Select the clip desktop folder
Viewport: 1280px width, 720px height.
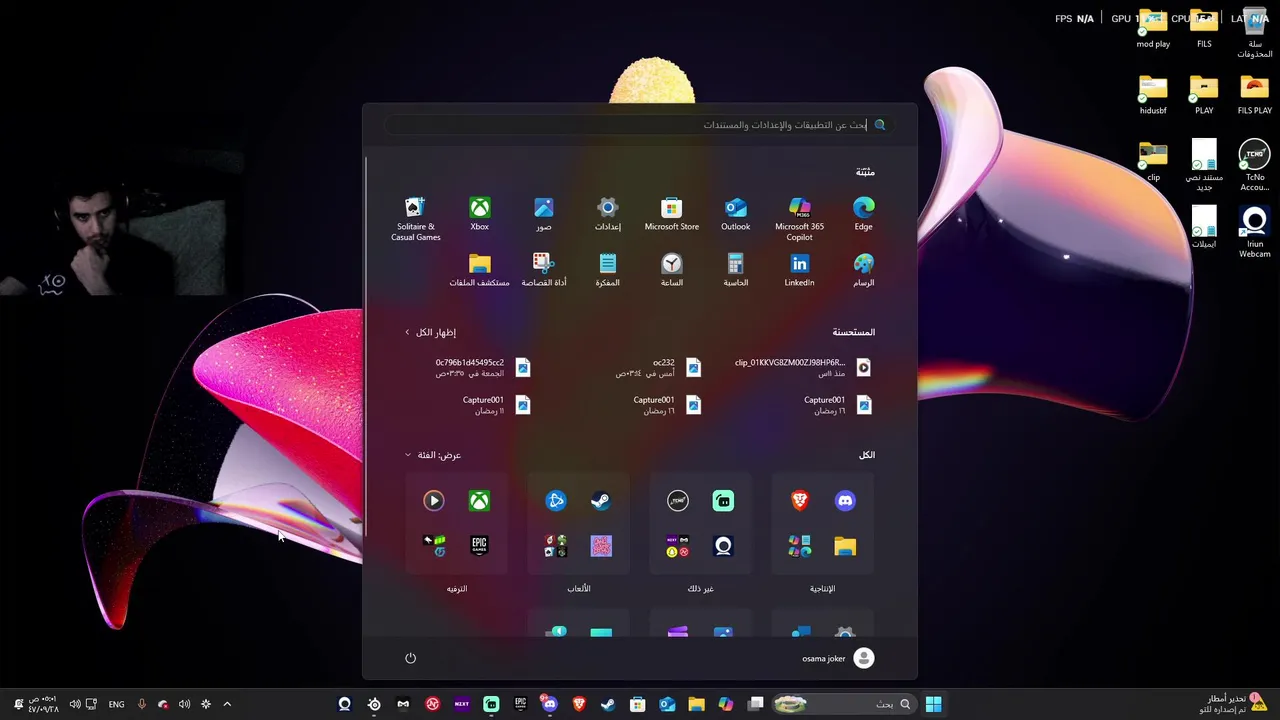1153,162
